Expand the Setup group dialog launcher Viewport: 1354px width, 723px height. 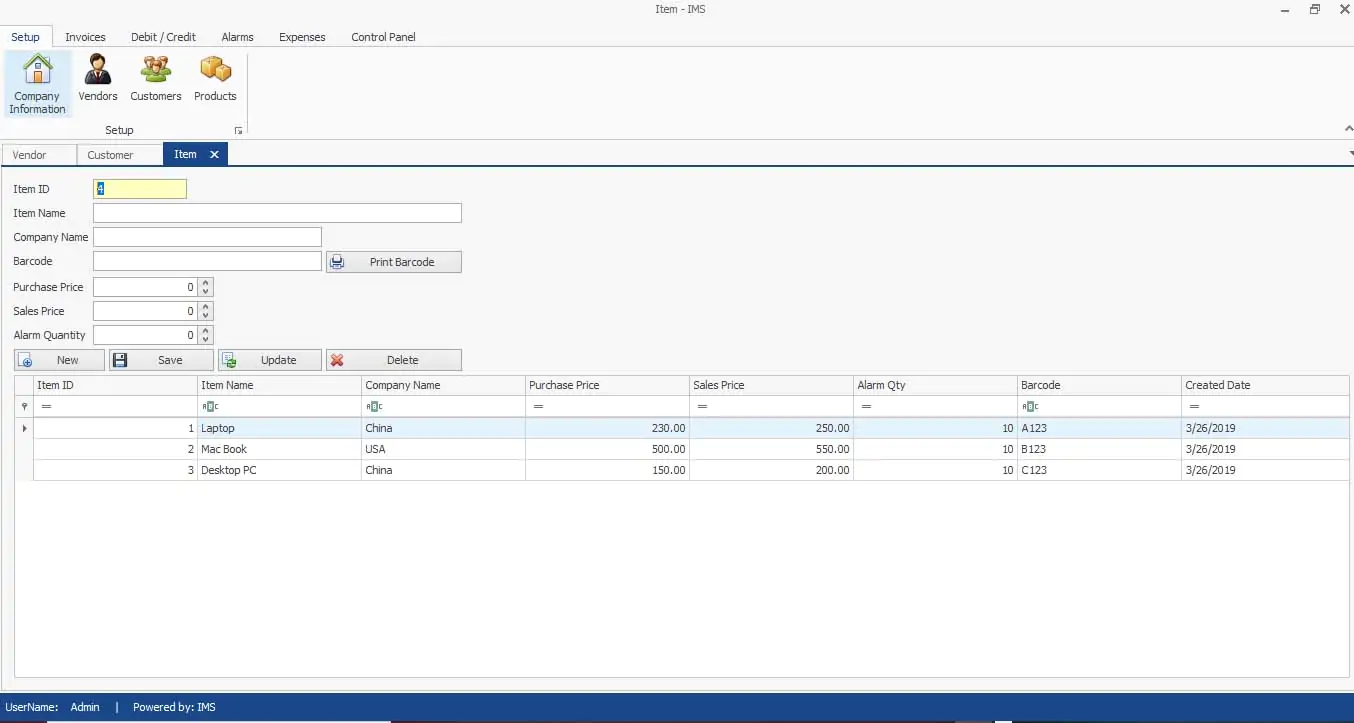tap(238, 131)
